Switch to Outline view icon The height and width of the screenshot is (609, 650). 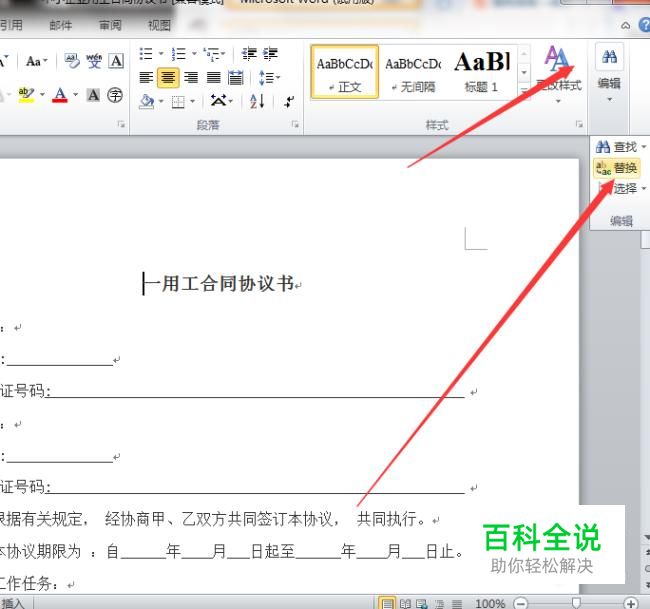[x=440, y=604]
